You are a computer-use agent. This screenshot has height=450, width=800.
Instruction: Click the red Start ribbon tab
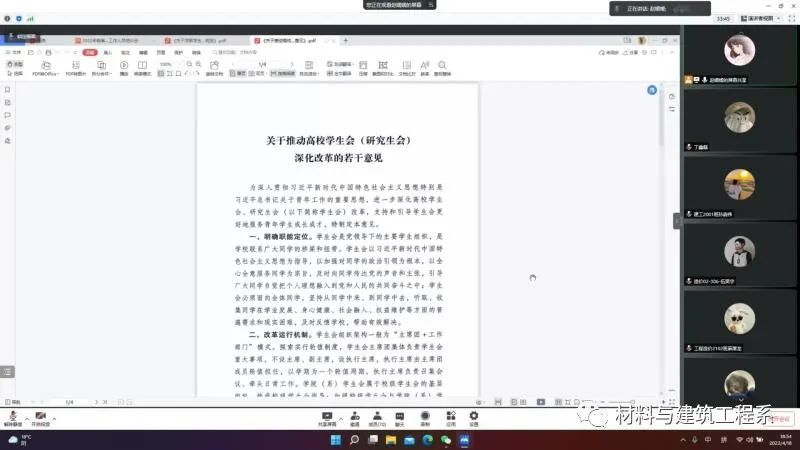pos(90,53)
